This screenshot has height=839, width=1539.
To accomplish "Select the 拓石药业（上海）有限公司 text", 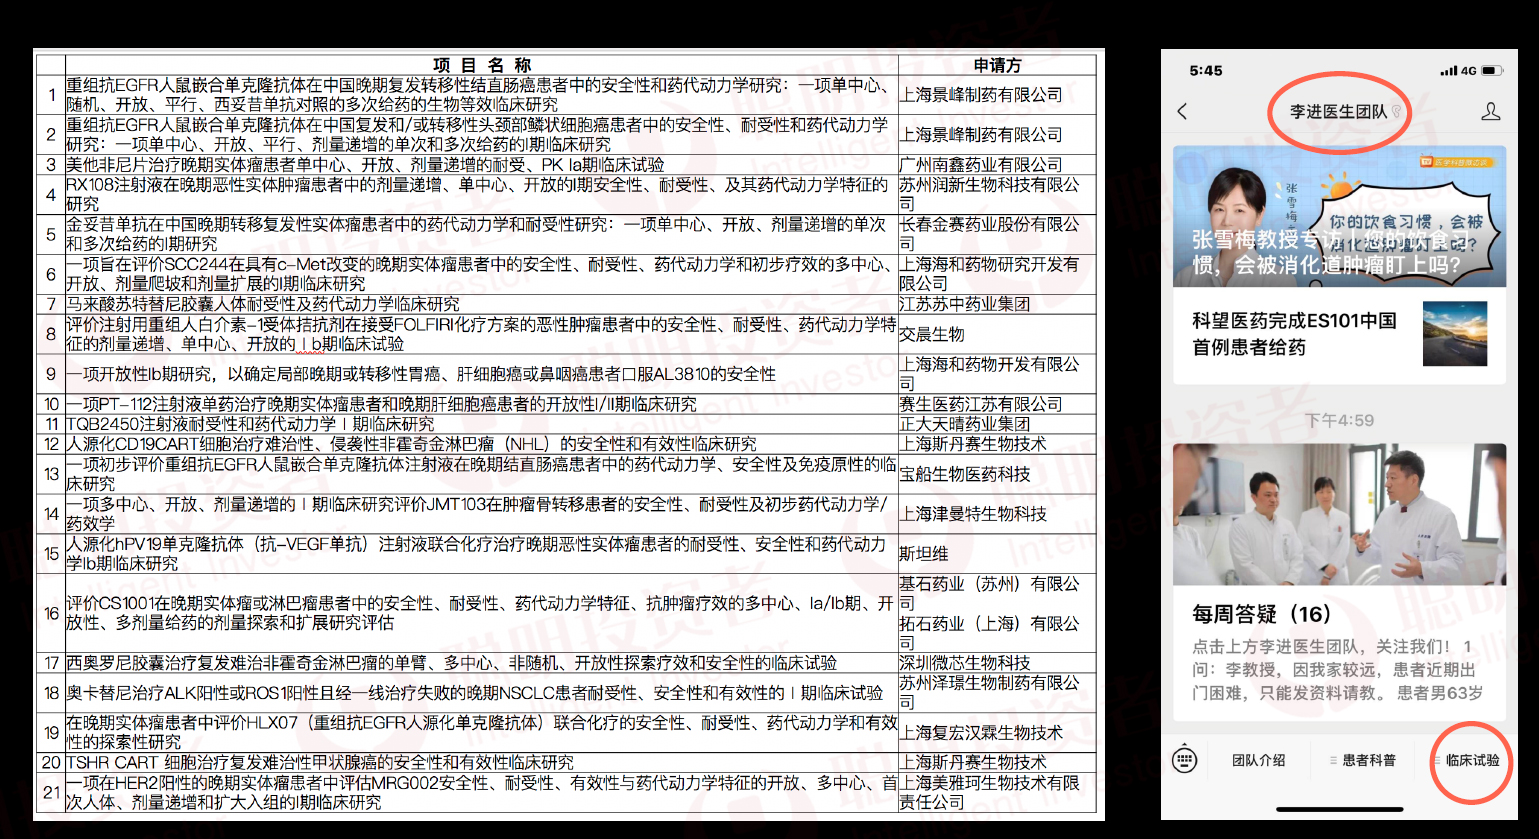I will coord(990,633).
